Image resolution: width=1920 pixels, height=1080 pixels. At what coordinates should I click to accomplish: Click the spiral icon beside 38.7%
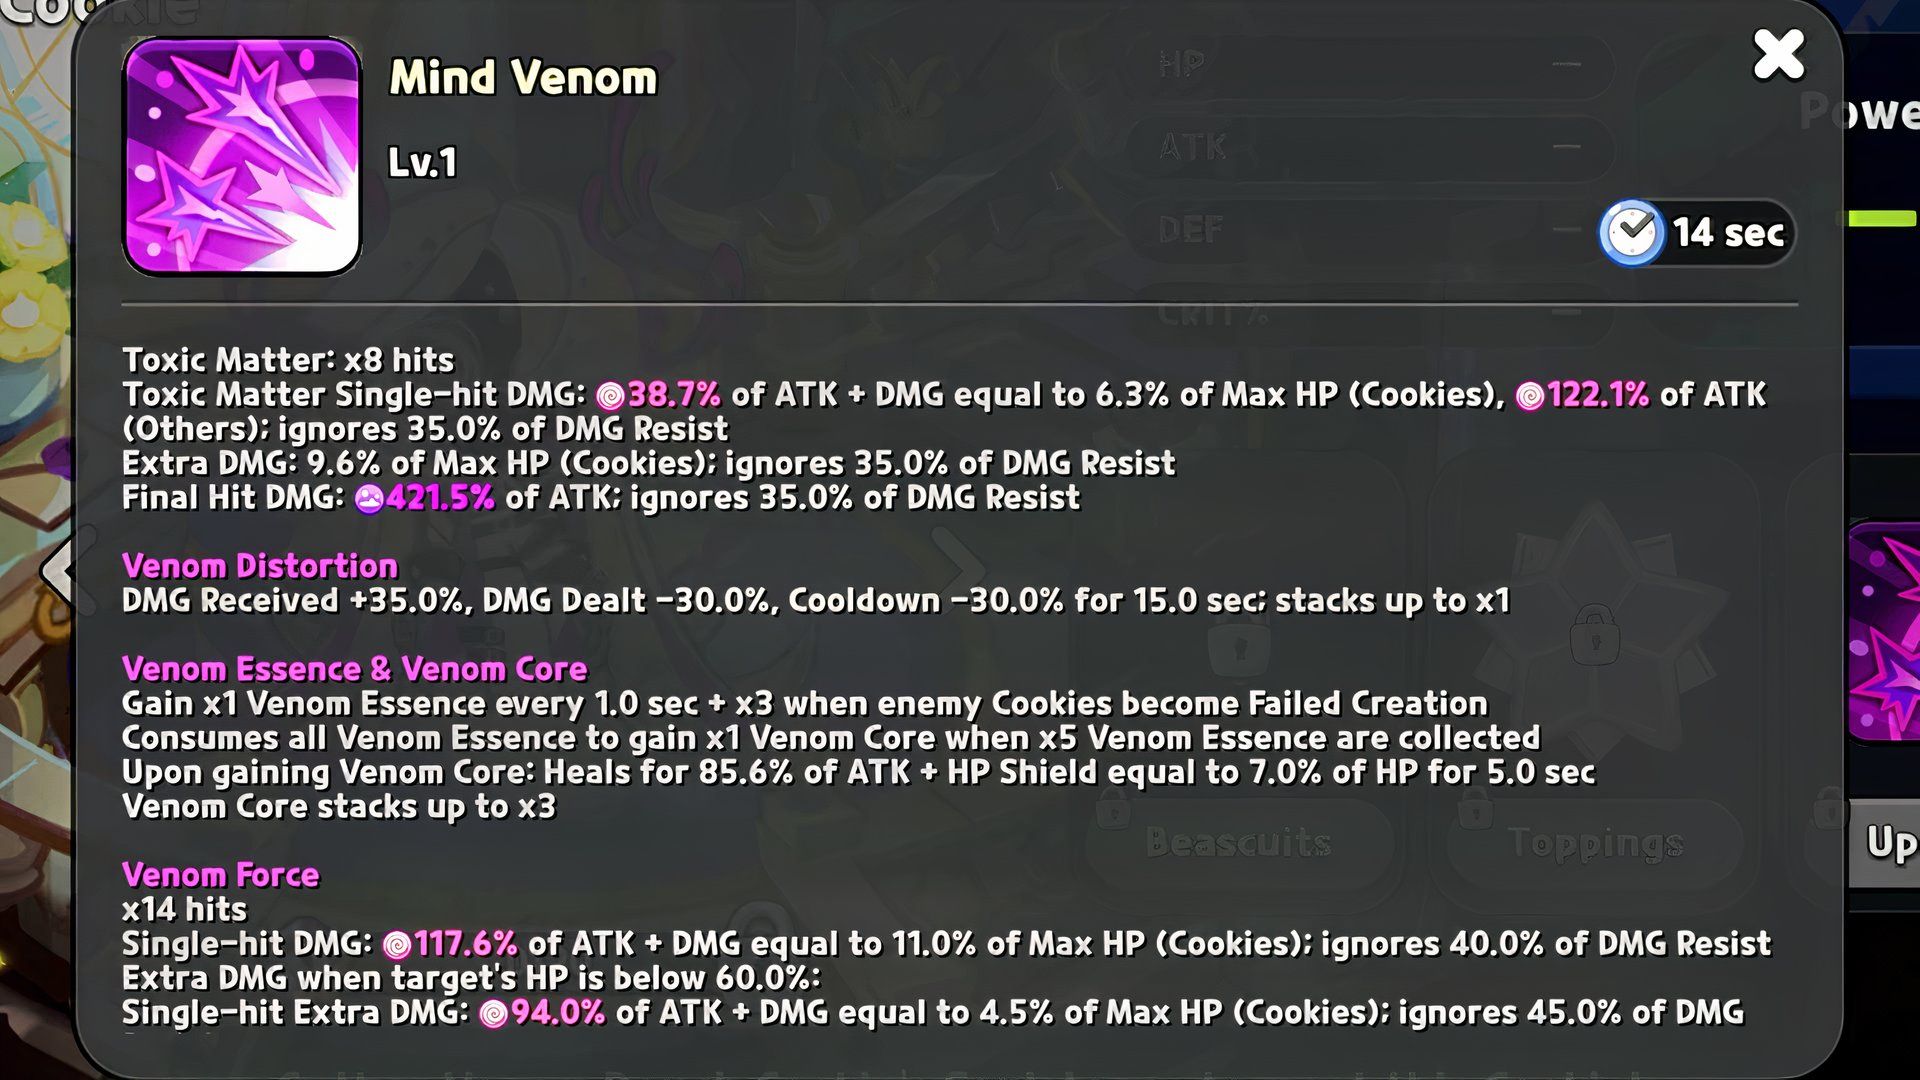pos(610,396)
